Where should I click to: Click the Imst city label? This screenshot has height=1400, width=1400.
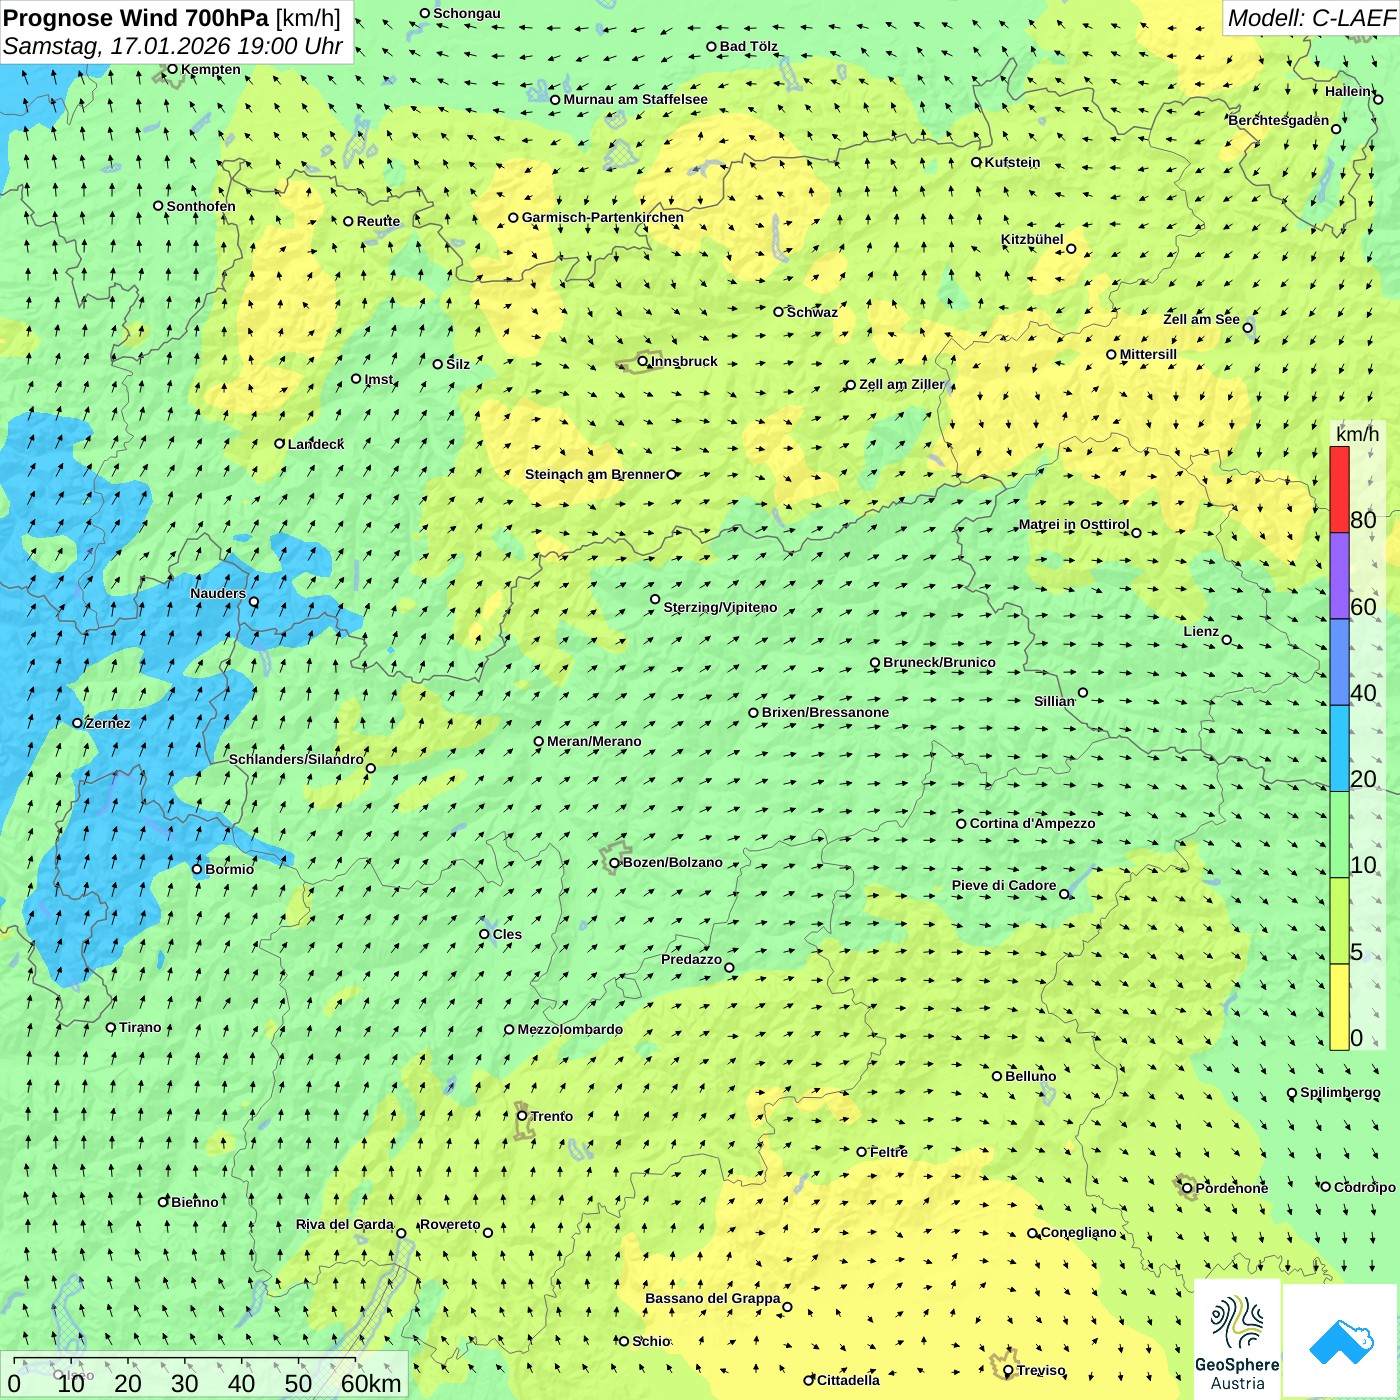(x=379, y=379)
